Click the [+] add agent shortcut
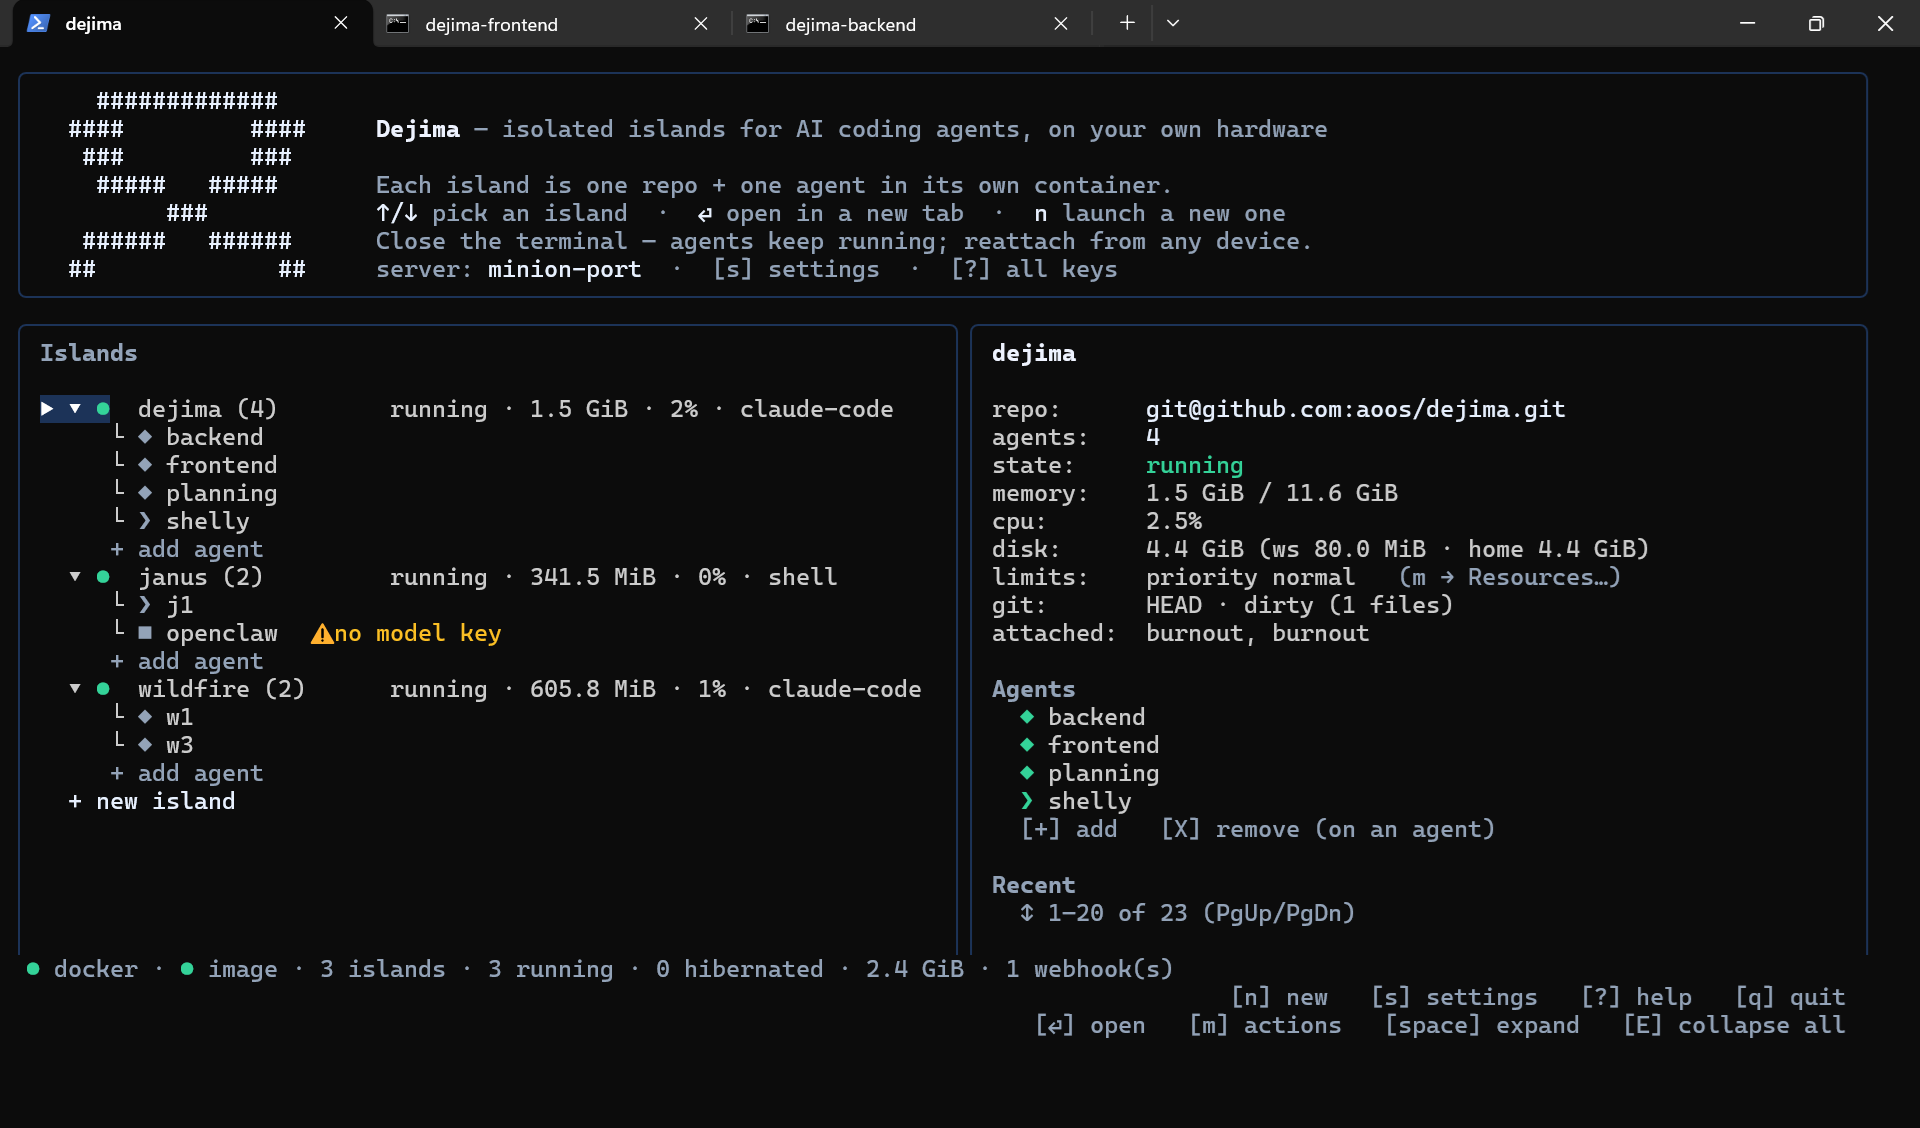This screenshot has width=1920, height=1128. (1069, 829)
